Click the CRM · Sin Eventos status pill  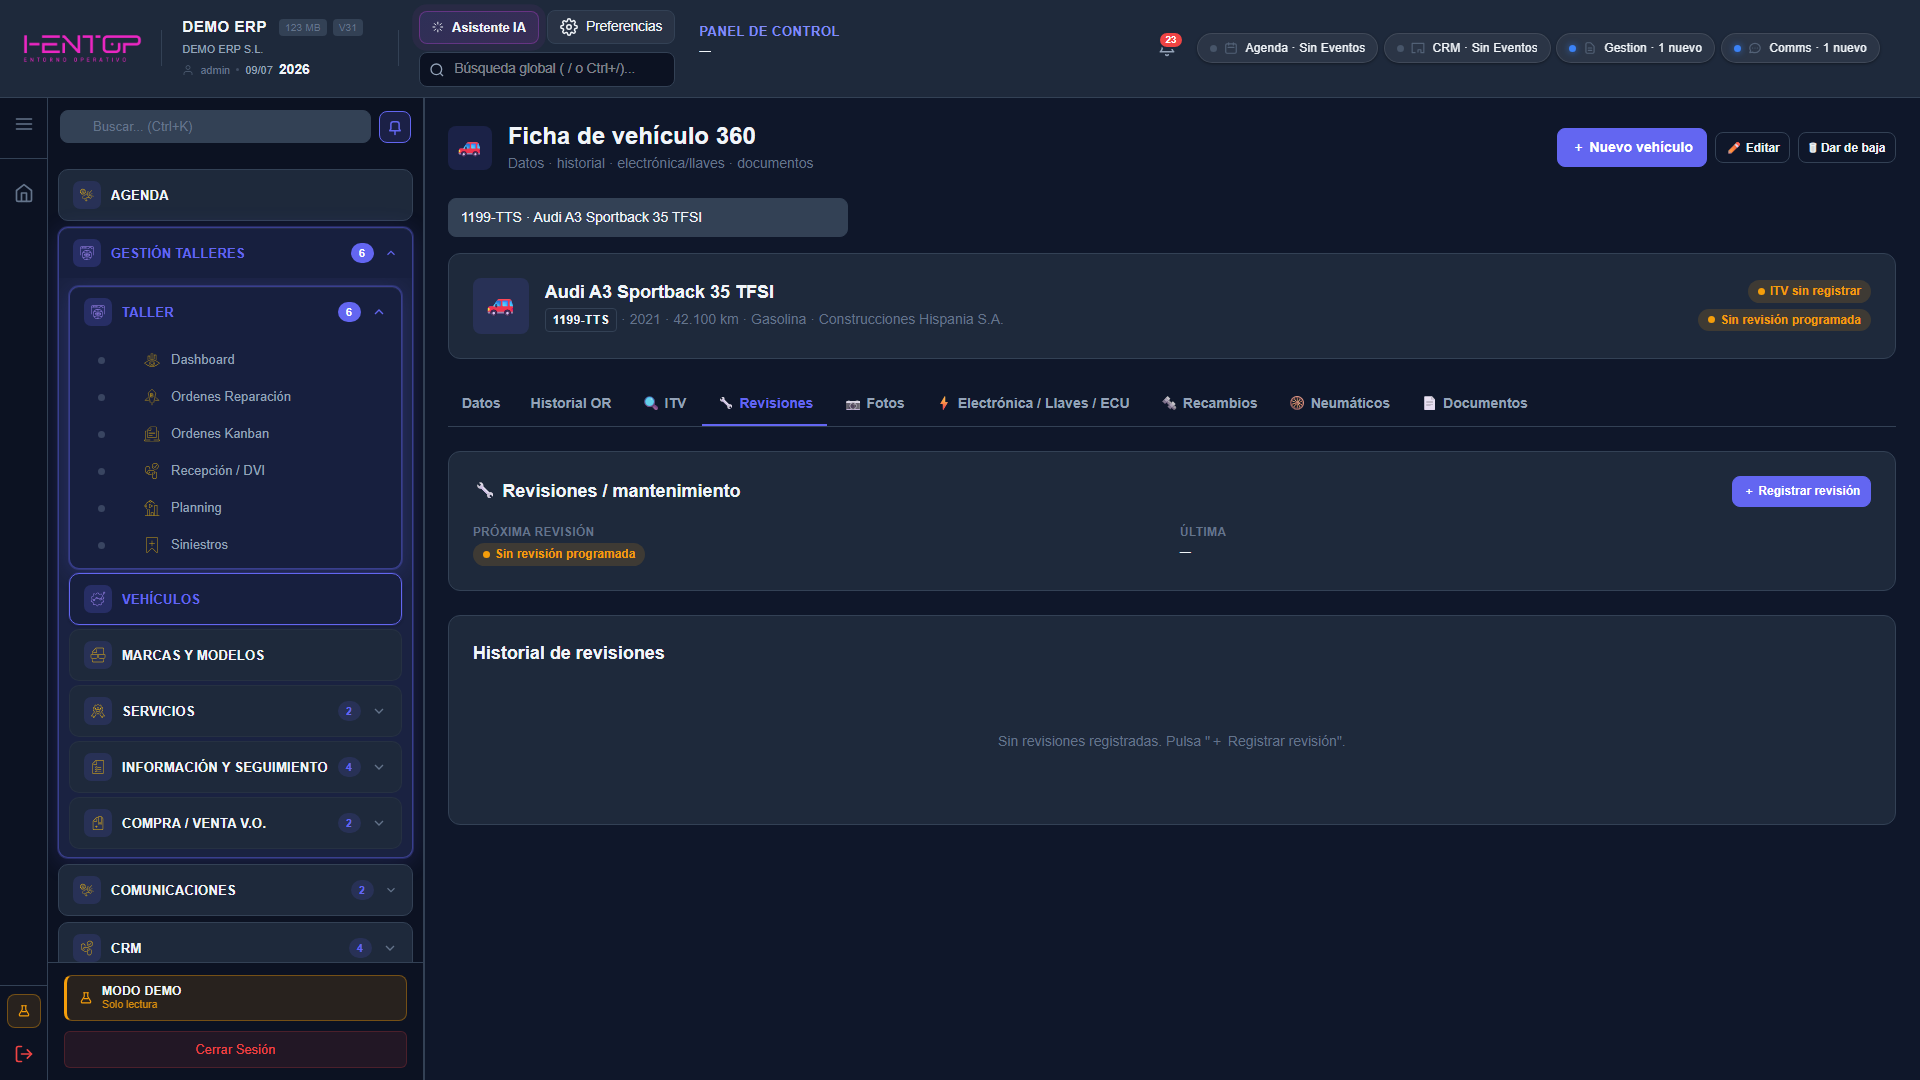click(1467, 48)
